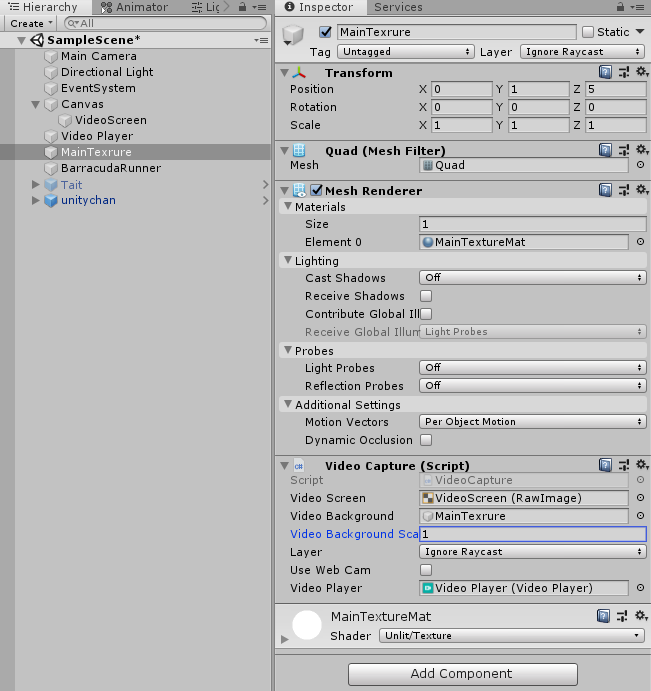Open Quad Mesh Filter gear menu

pyautogui.click(x=642, y=150)
